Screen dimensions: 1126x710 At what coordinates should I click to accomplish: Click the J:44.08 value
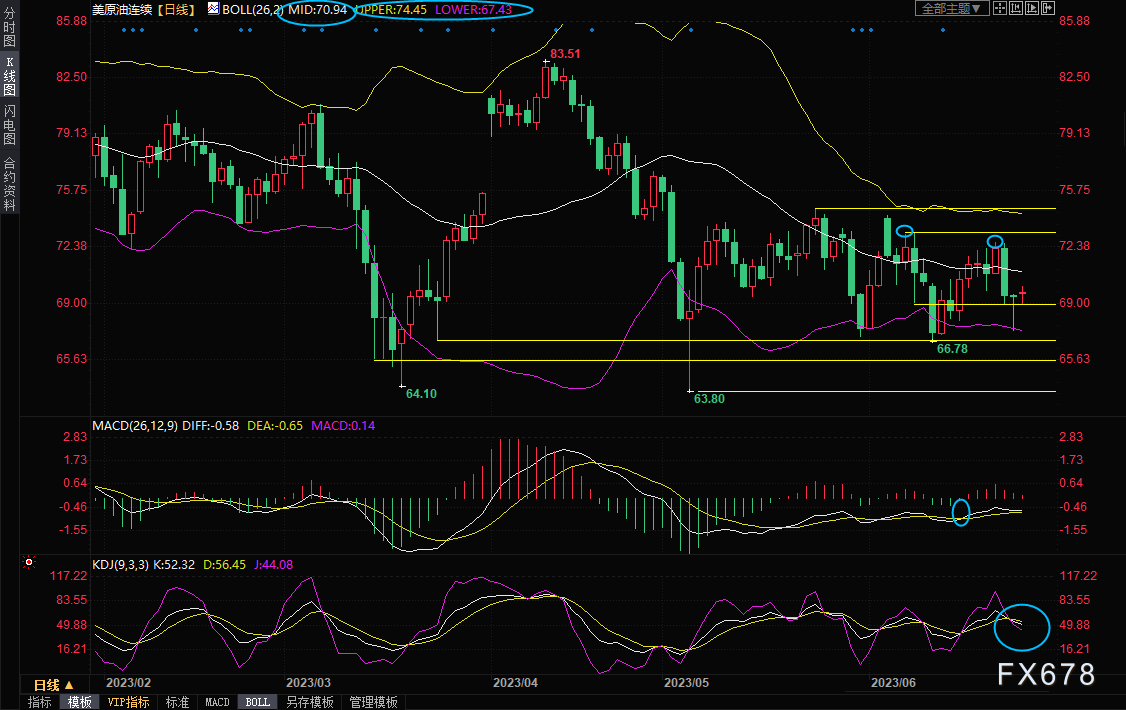click(x=274, y=565)
